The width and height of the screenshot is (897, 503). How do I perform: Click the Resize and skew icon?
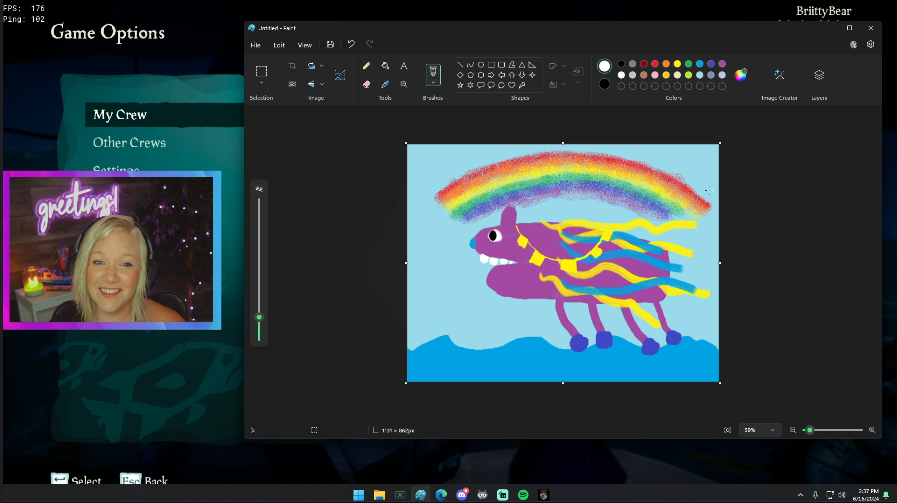click(340, 75)
